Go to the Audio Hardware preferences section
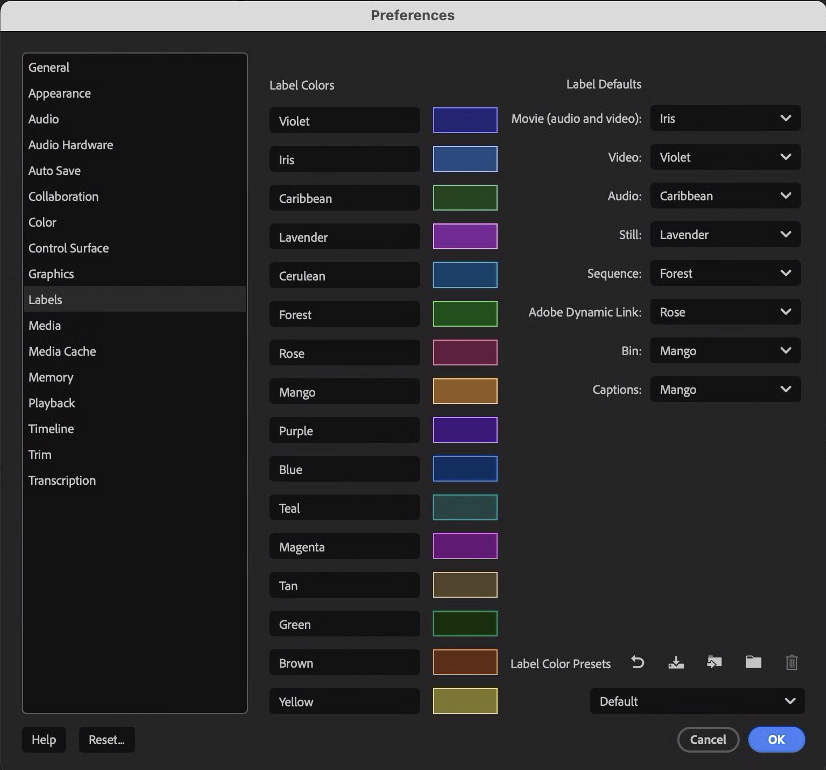 pyautogui.click(x=70, y=145)
